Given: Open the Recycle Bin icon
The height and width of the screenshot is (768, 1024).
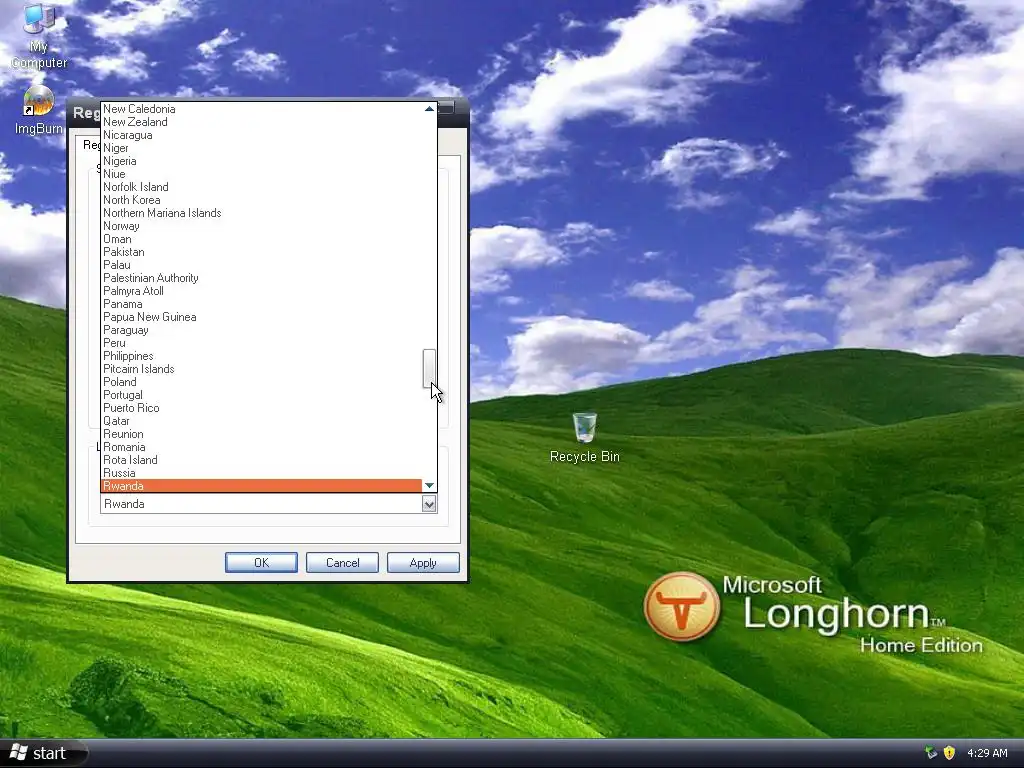Looking at the screenshot, I should click(x=584, y=438).
